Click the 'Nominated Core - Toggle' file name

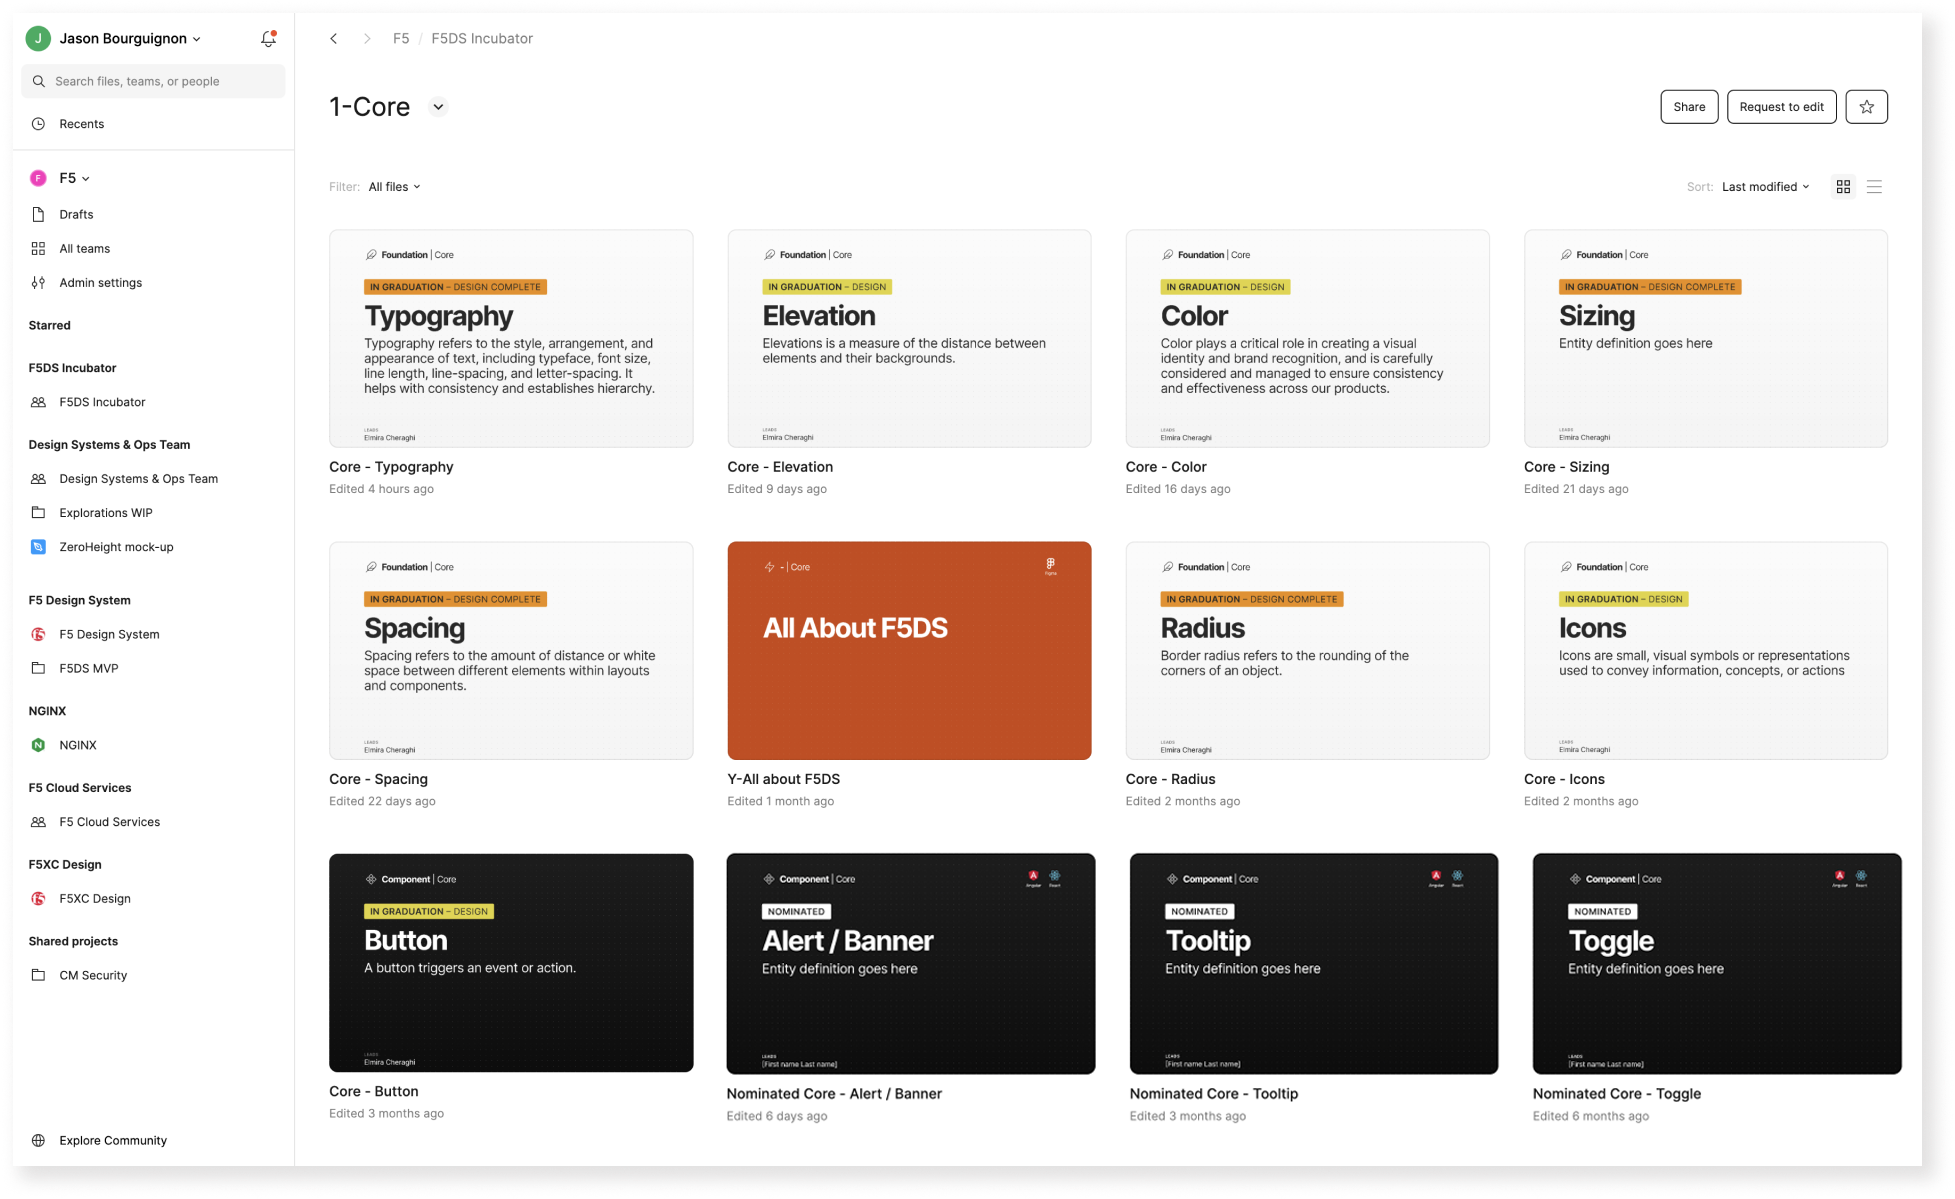coord(1616,1094)
